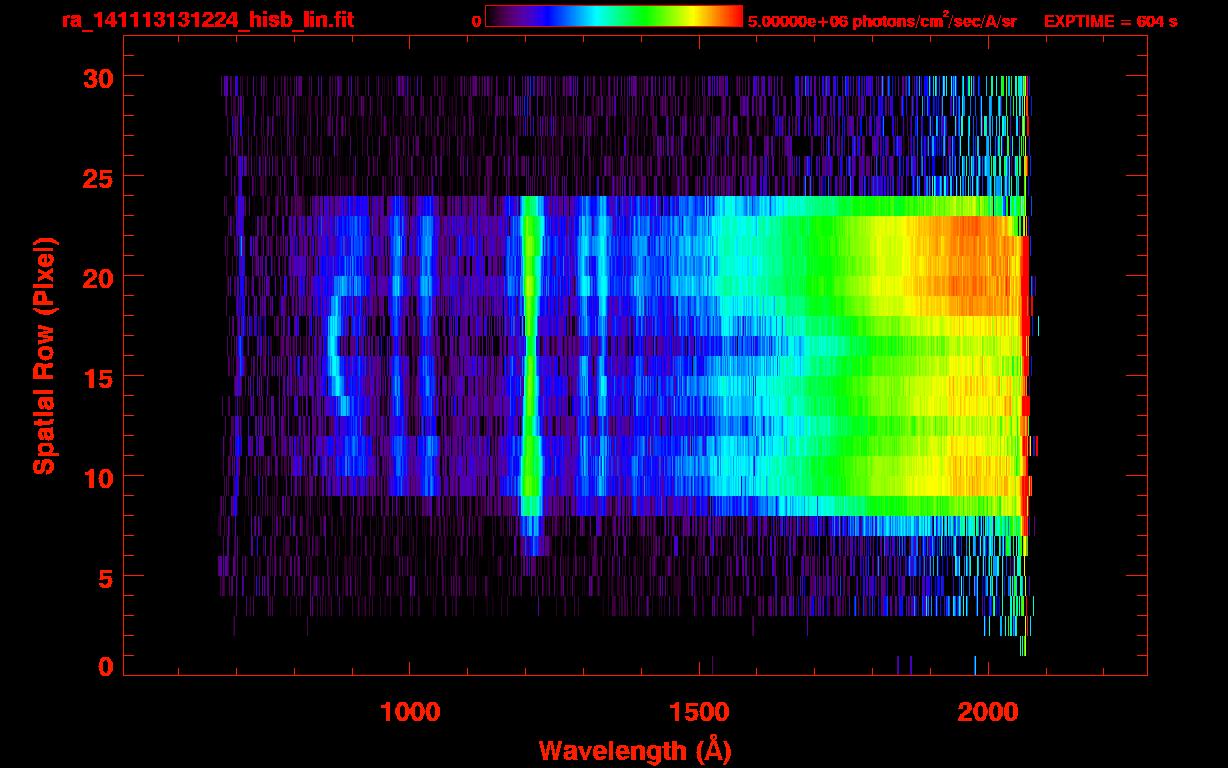The height and width of the screenshot is (768, 1228).
Task: Click the x-axis label 1500
Action: [699, 712]
